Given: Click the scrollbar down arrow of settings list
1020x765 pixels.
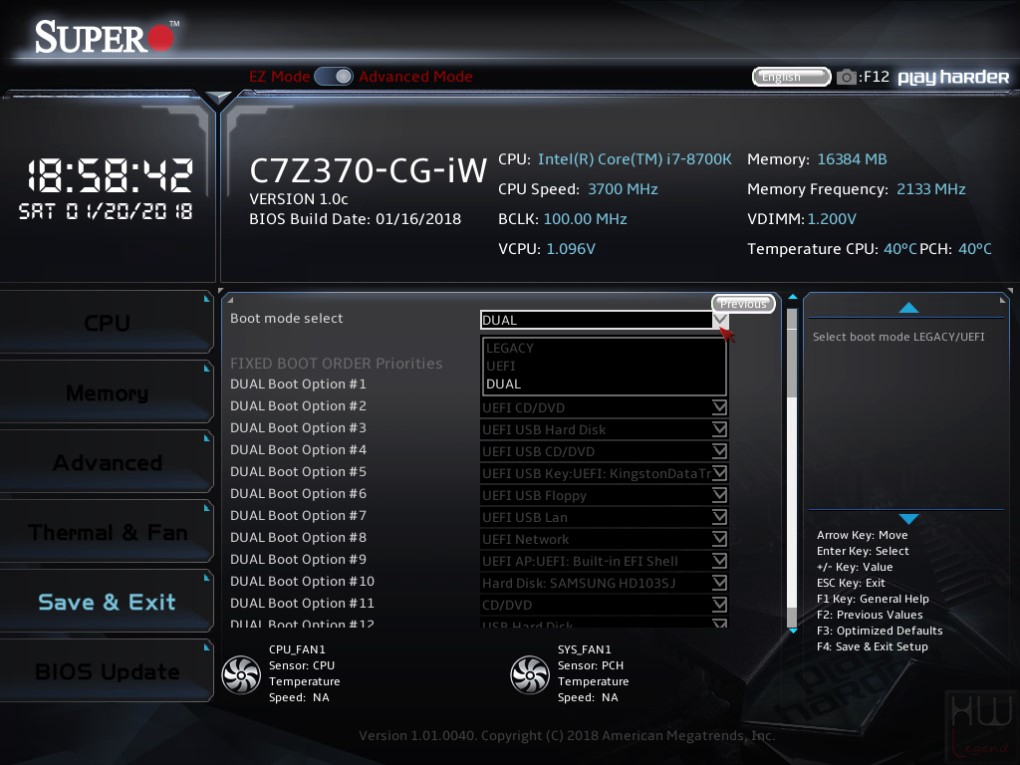Looking at the screenshot, I should click(x=792, y=631).
